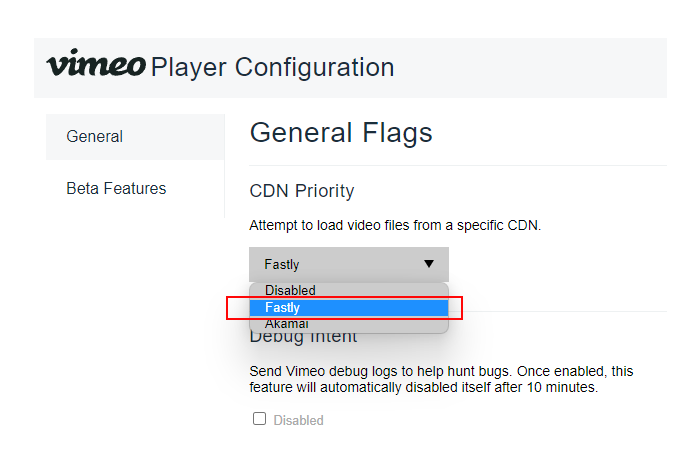
Task: Click the dropdown arrow on CDN selector
Action: (429, 264)
